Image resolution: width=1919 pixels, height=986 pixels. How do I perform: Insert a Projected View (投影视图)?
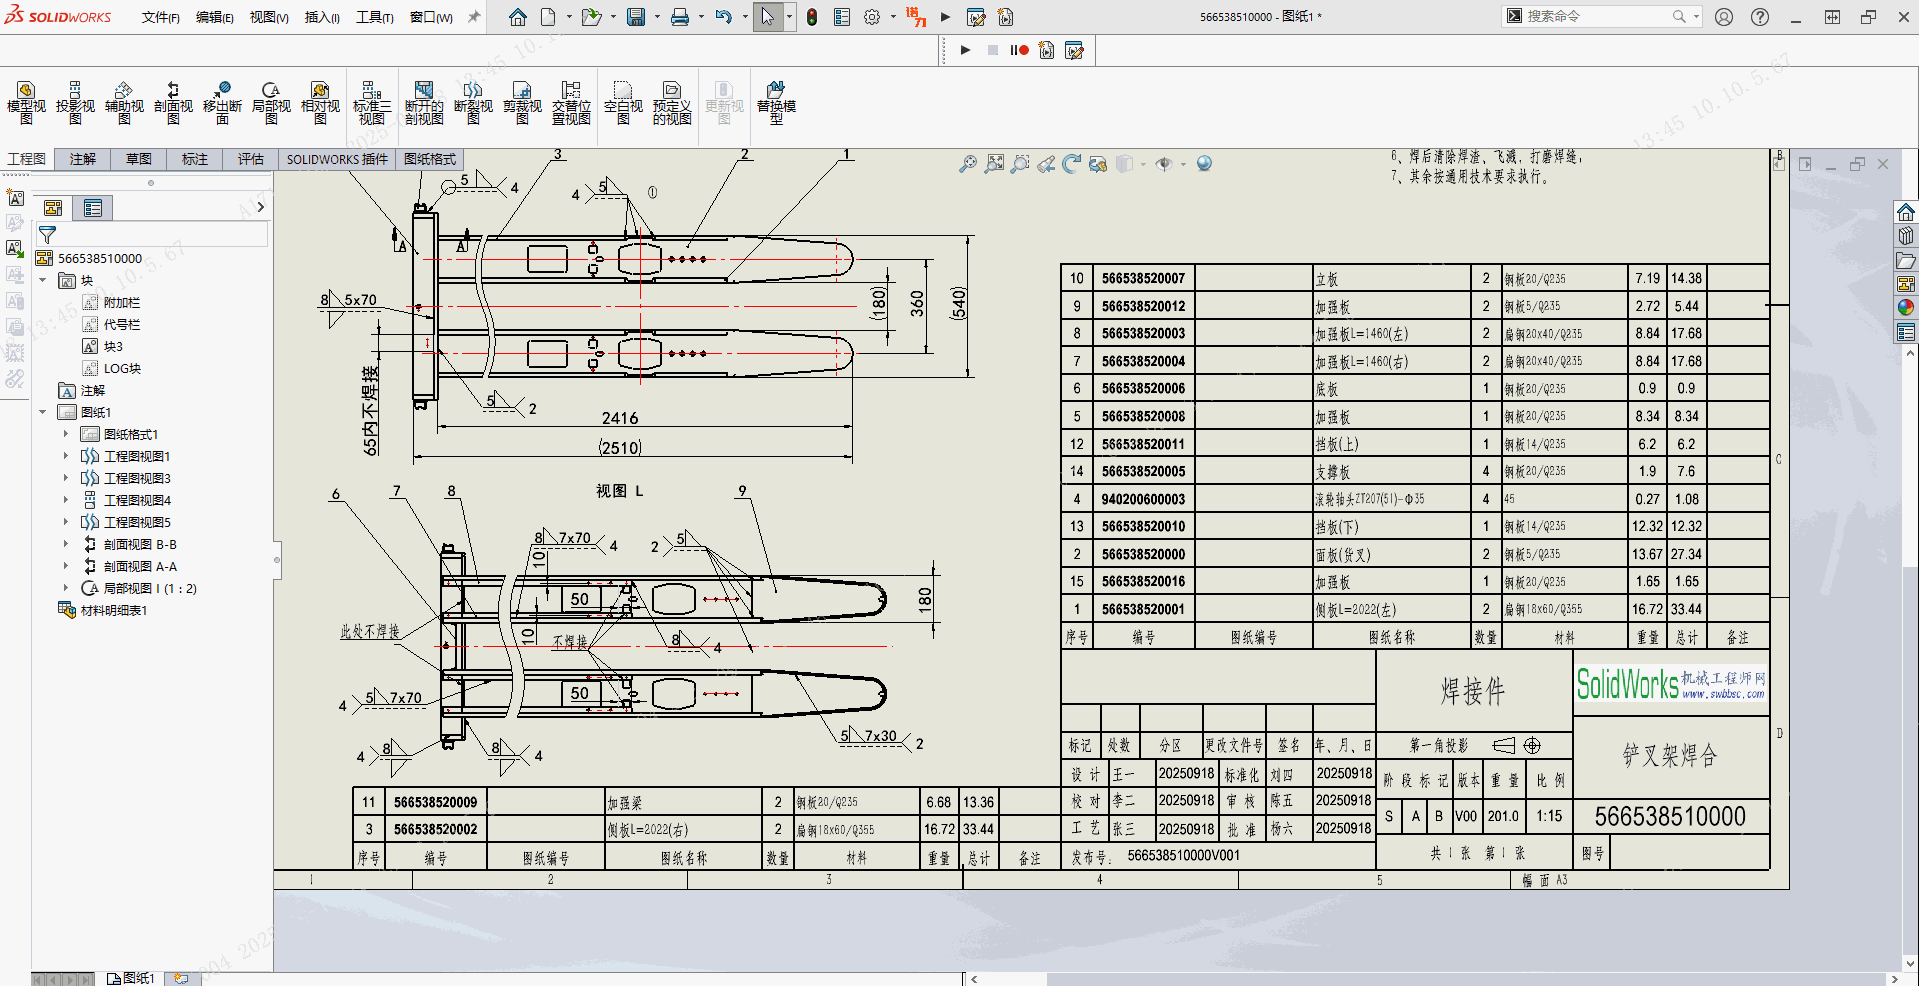tap(75, 102)
